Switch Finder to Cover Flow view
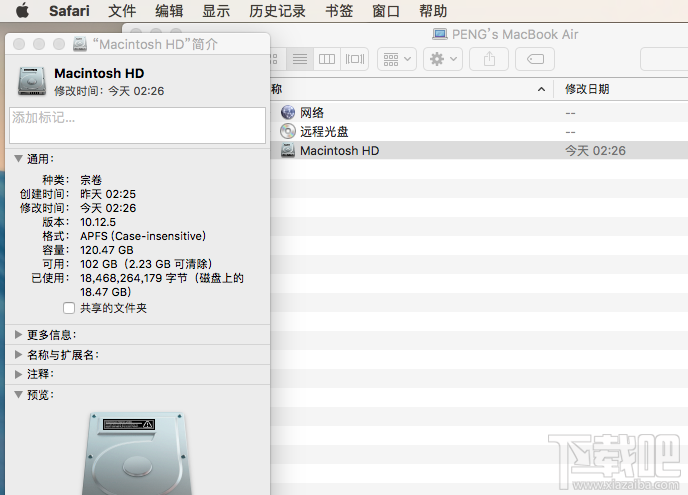Viewport: 688px width, 495px height. click(x=355, y=59)
